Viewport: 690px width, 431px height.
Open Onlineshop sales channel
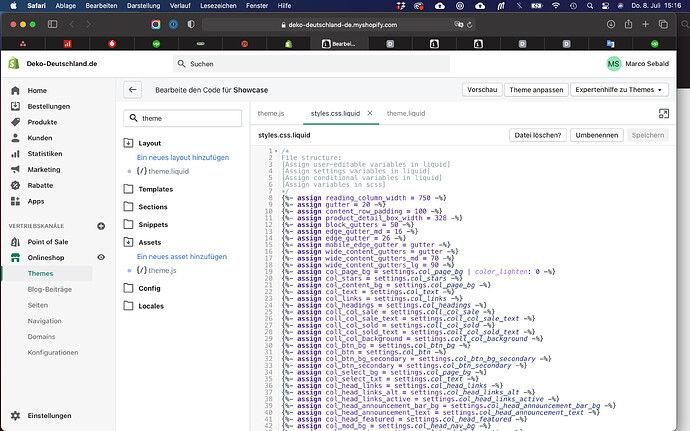pos(46,258)
